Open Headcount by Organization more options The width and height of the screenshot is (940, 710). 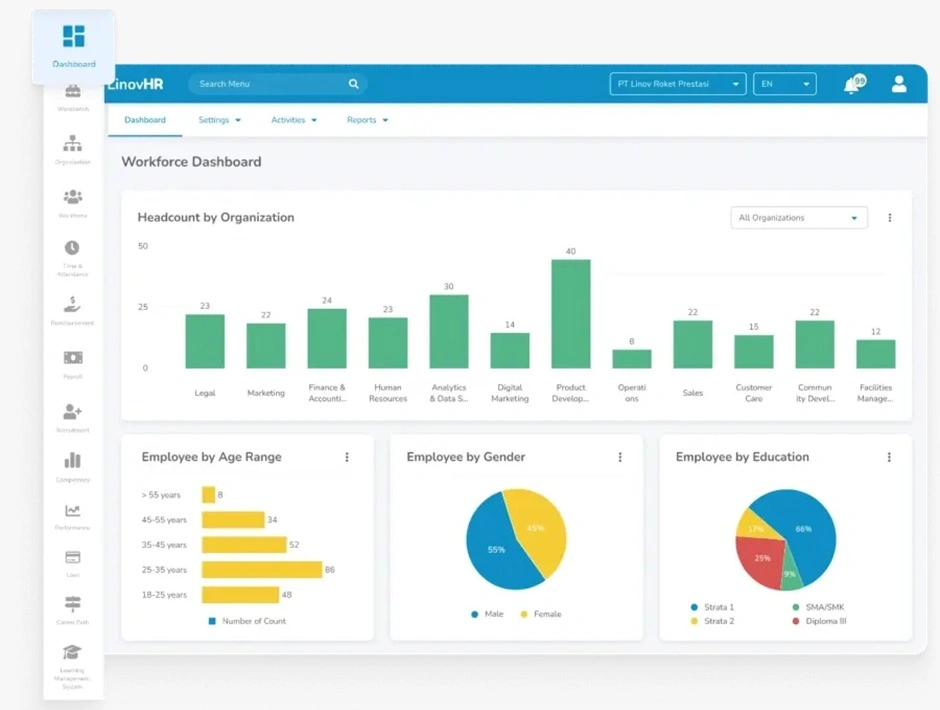(x=890, y=218)
